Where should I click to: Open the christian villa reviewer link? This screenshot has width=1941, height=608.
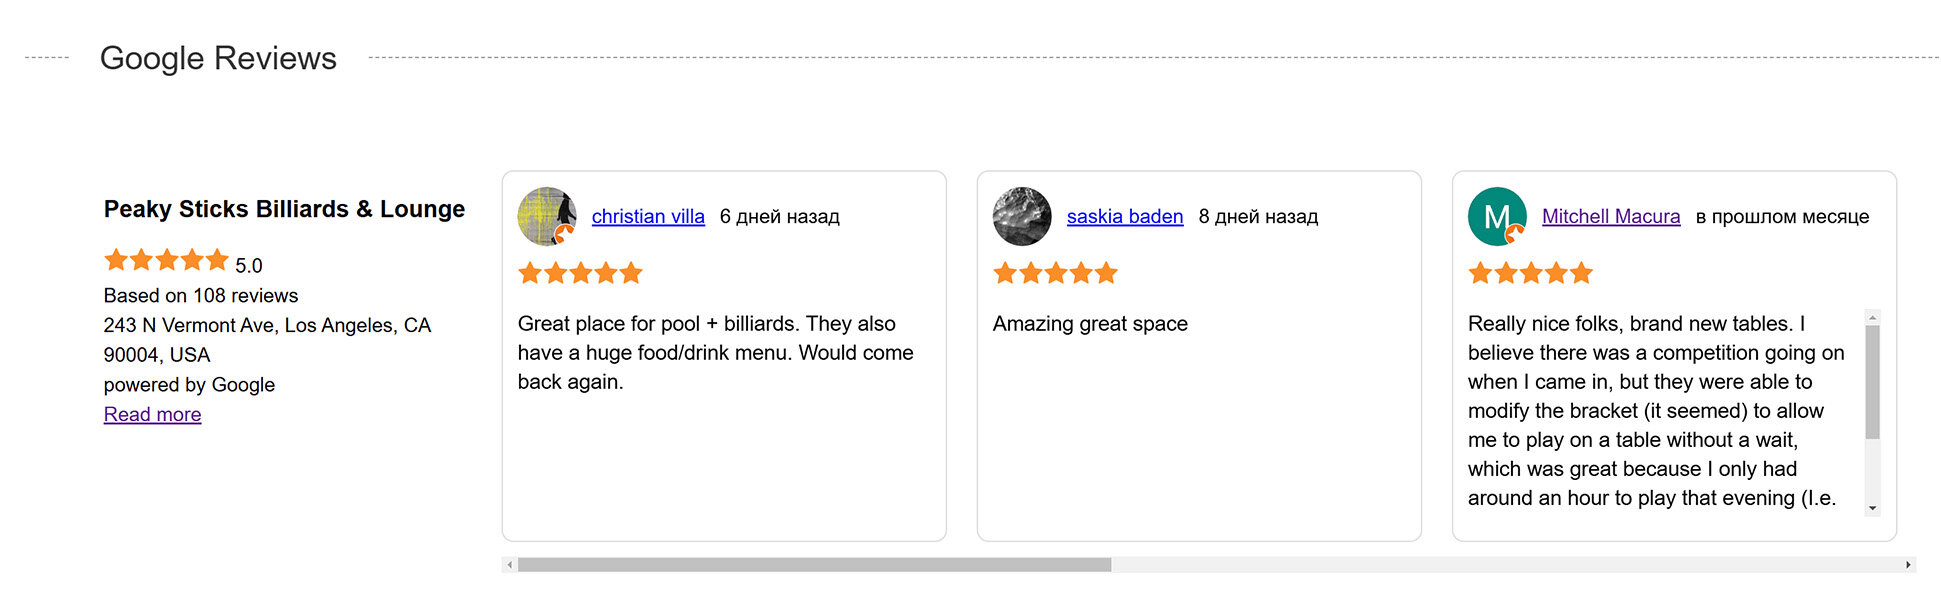pyautogui.click(x=648, y=217)
